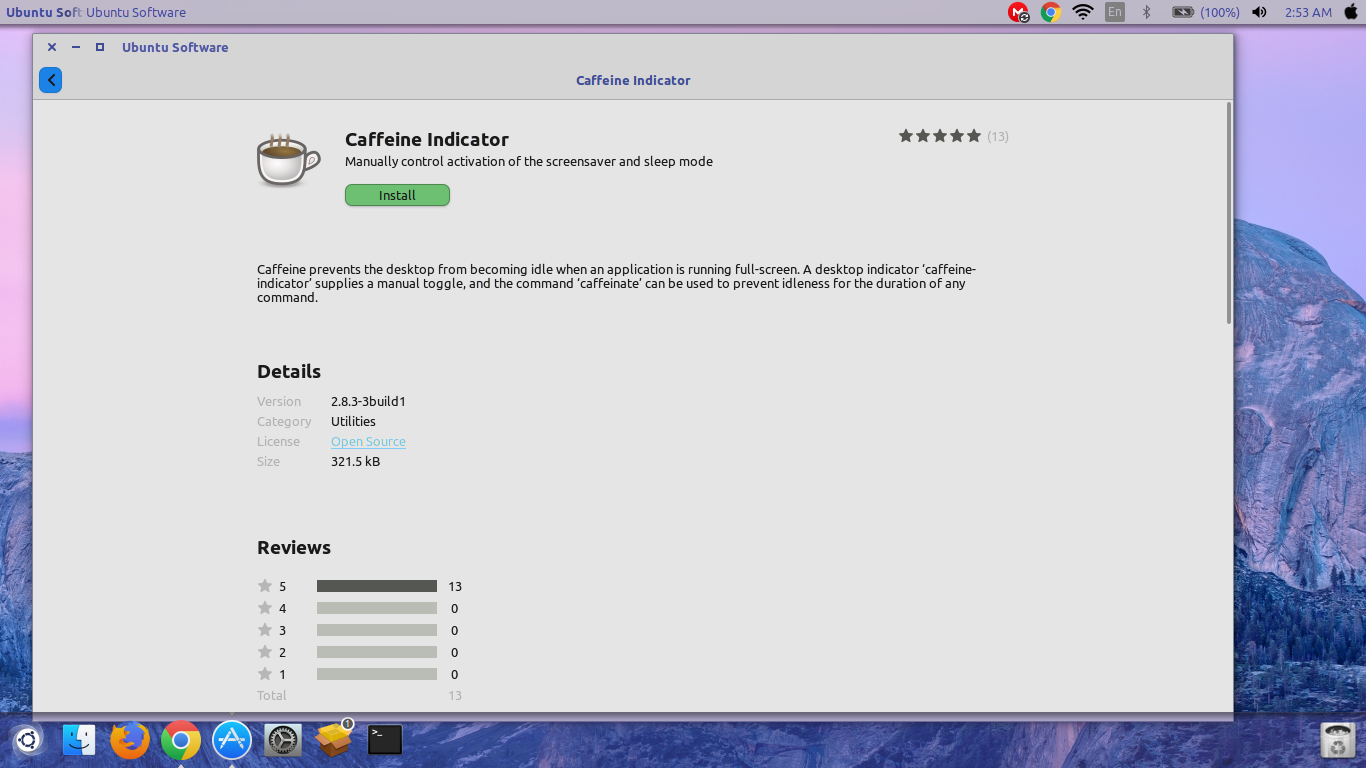
Task: Click the Ubuntu Software title in top panel
Action: [x=136, y=12]
